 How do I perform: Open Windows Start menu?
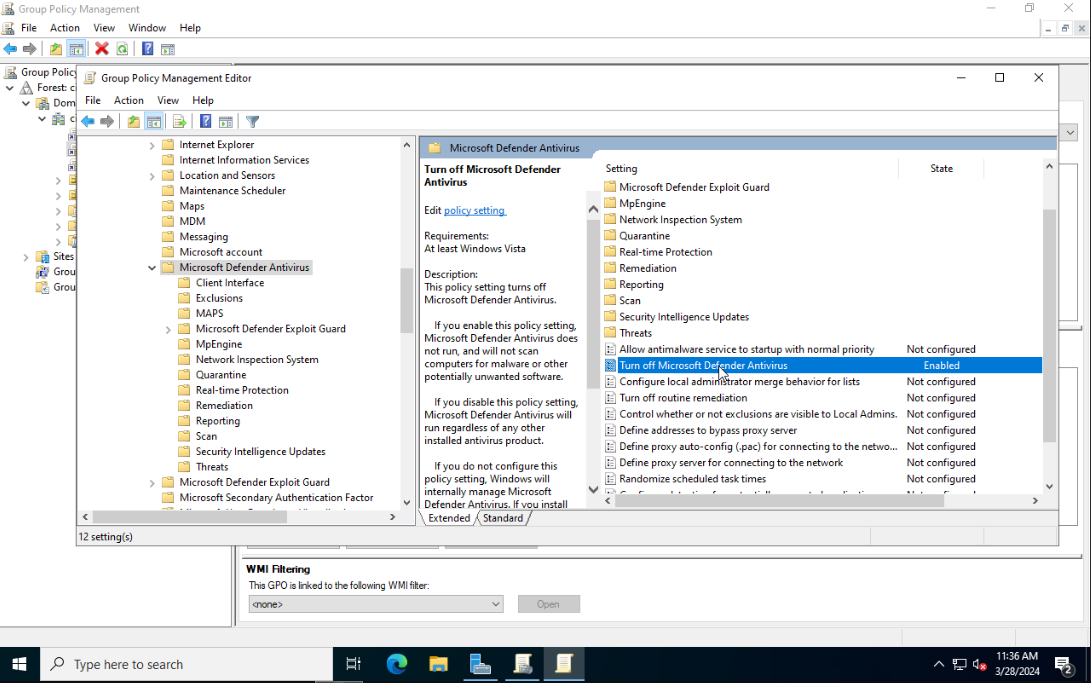click(19, 664)
